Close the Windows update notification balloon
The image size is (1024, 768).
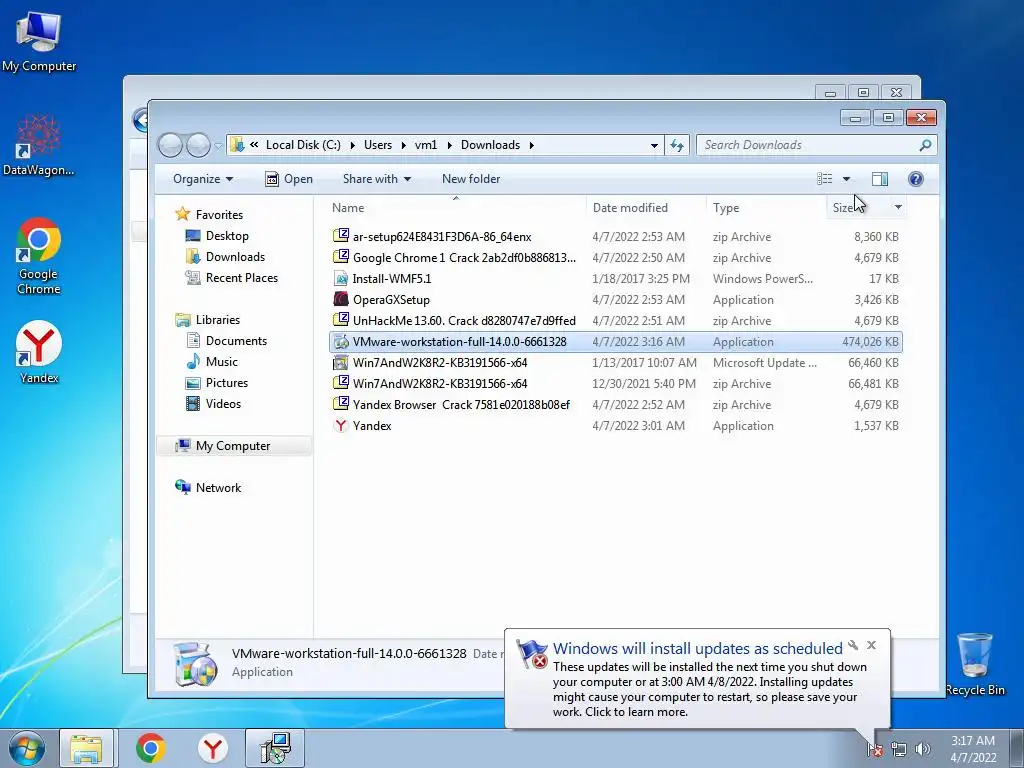pos(871,645)
